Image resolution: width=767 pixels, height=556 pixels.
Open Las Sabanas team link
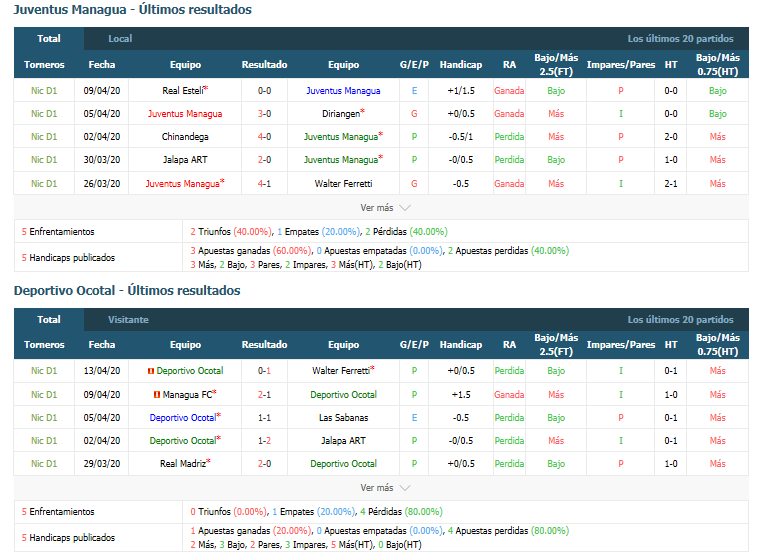pos(343,418)
